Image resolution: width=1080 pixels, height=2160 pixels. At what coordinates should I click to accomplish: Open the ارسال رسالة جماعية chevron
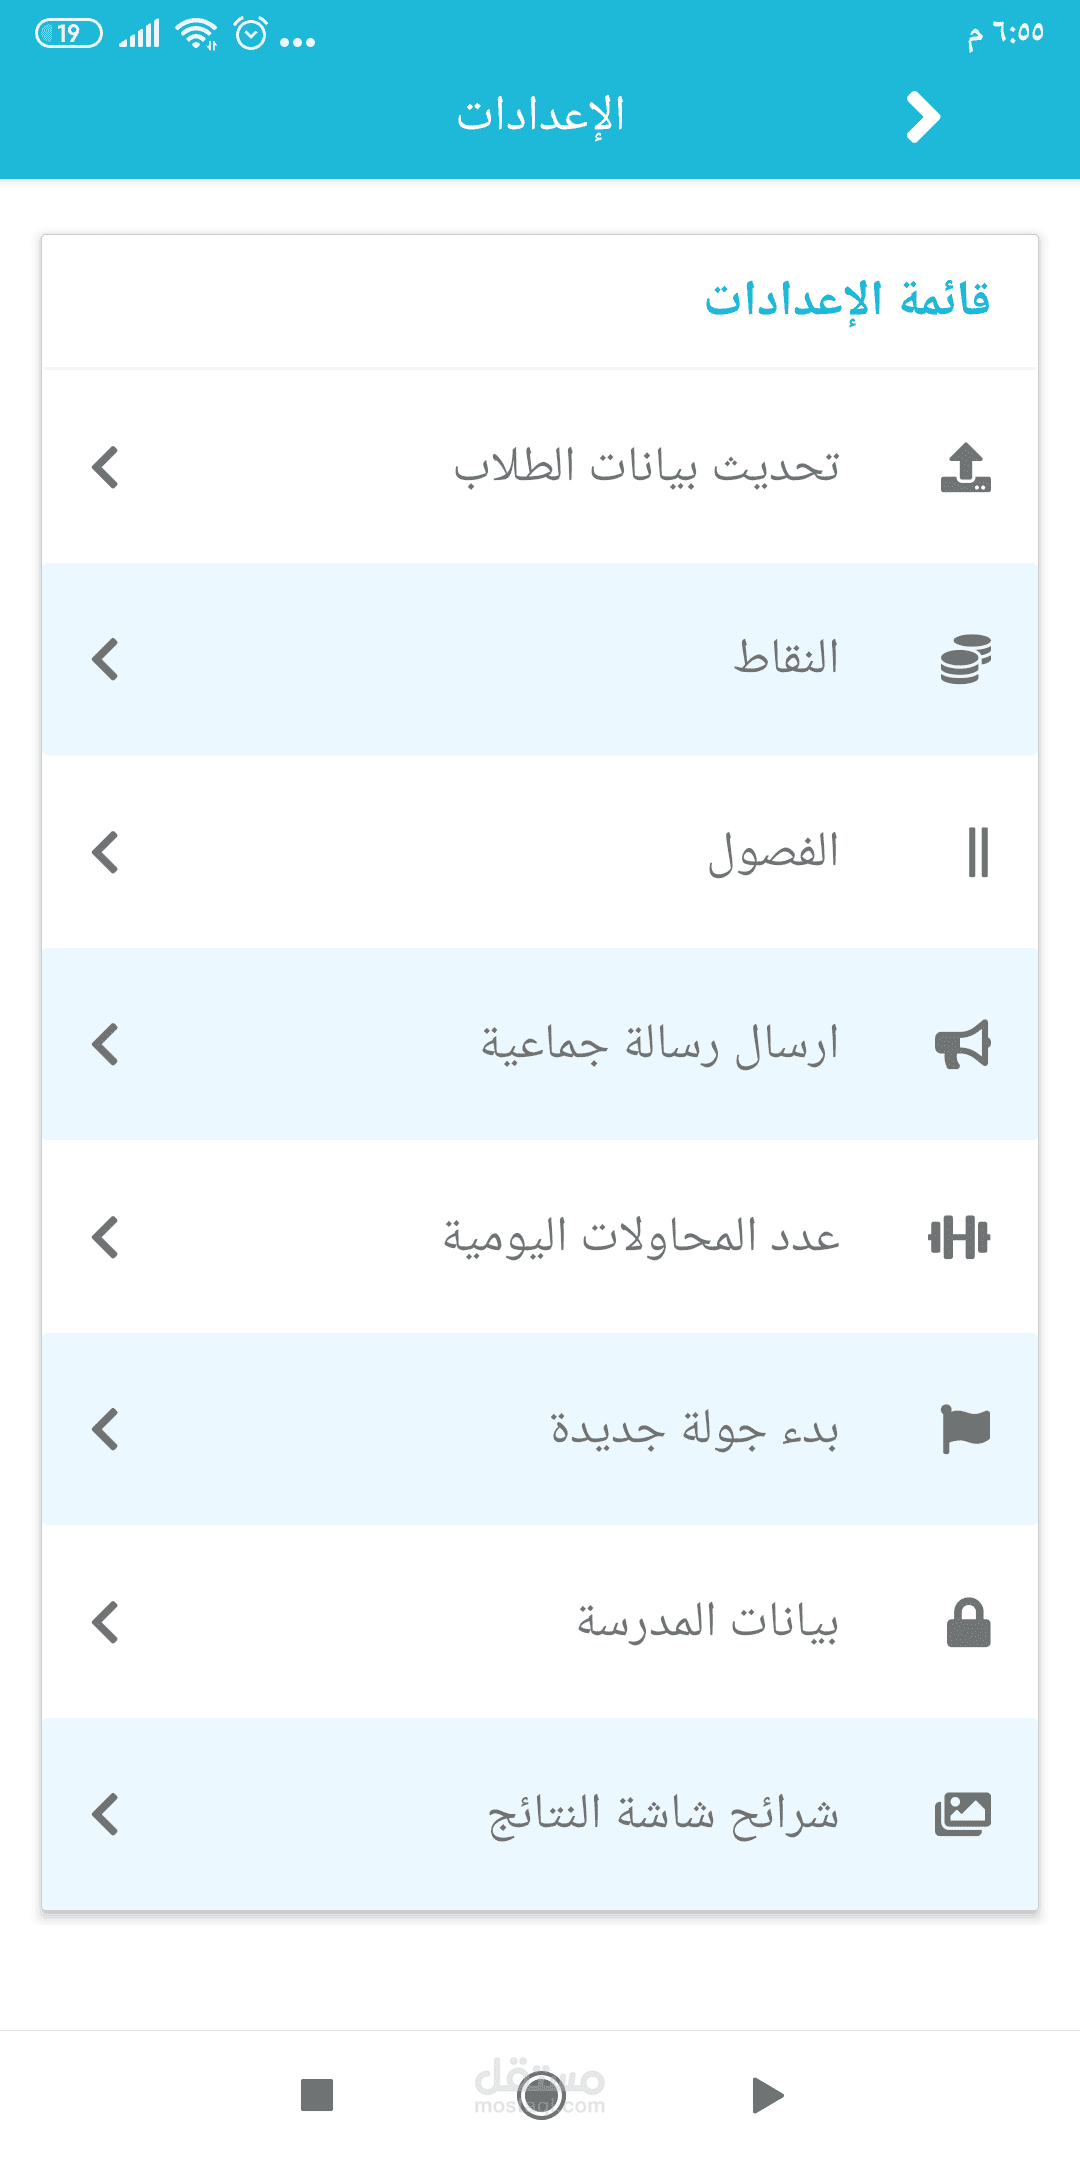coord(105,1044)
